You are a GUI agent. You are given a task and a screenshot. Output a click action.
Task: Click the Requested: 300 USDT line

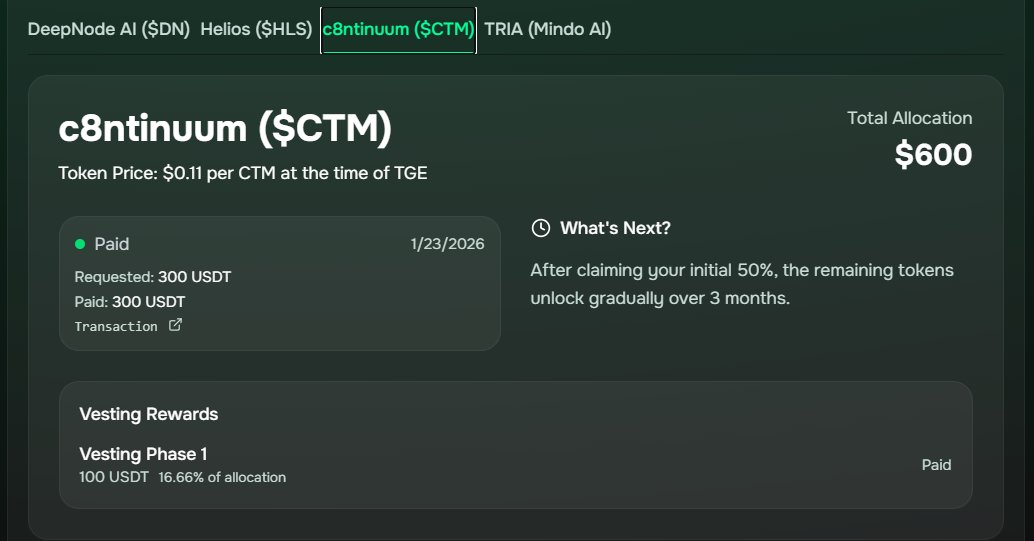point(153,276)
